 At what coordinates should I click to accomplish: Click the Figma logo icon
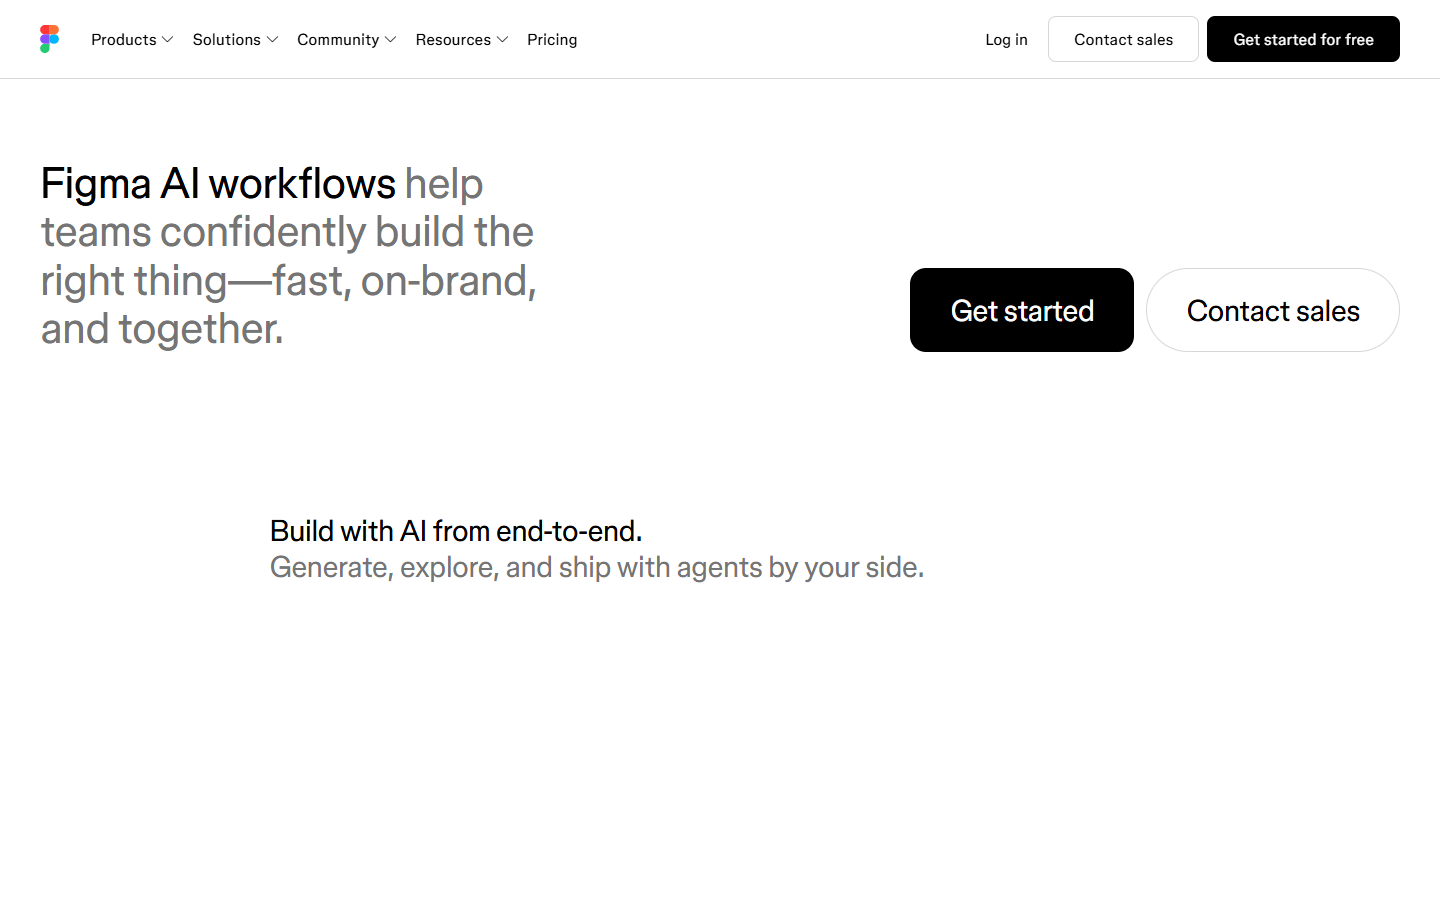coord(49,39)
